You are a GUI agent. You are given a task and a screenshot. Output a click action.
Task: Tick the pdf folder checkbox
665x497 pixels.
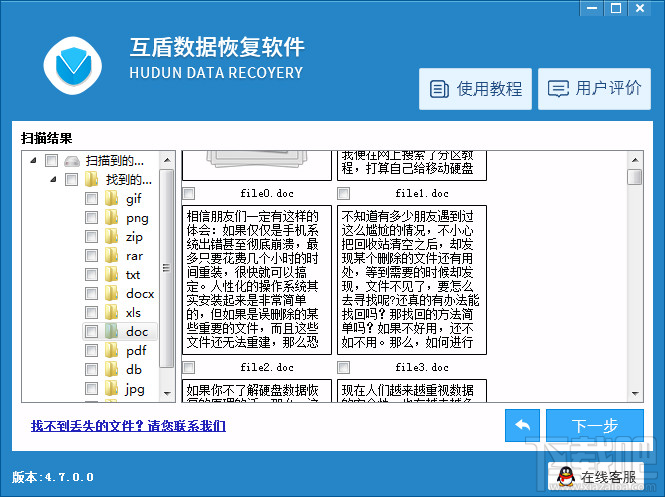point(91,350)
